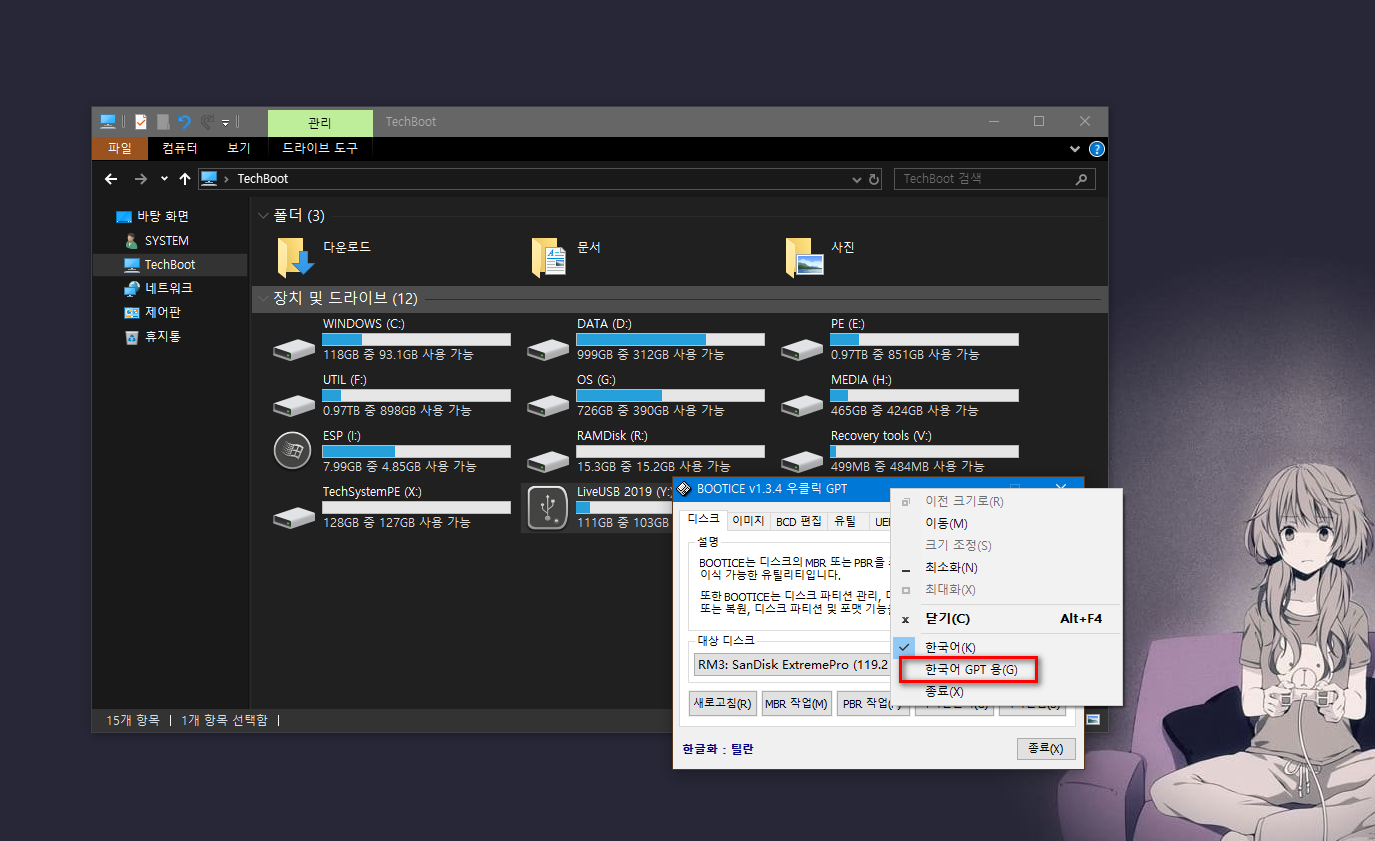1375x841 pixels.
Task: Click the magnifier icon in the search box
Action: 1081,179
